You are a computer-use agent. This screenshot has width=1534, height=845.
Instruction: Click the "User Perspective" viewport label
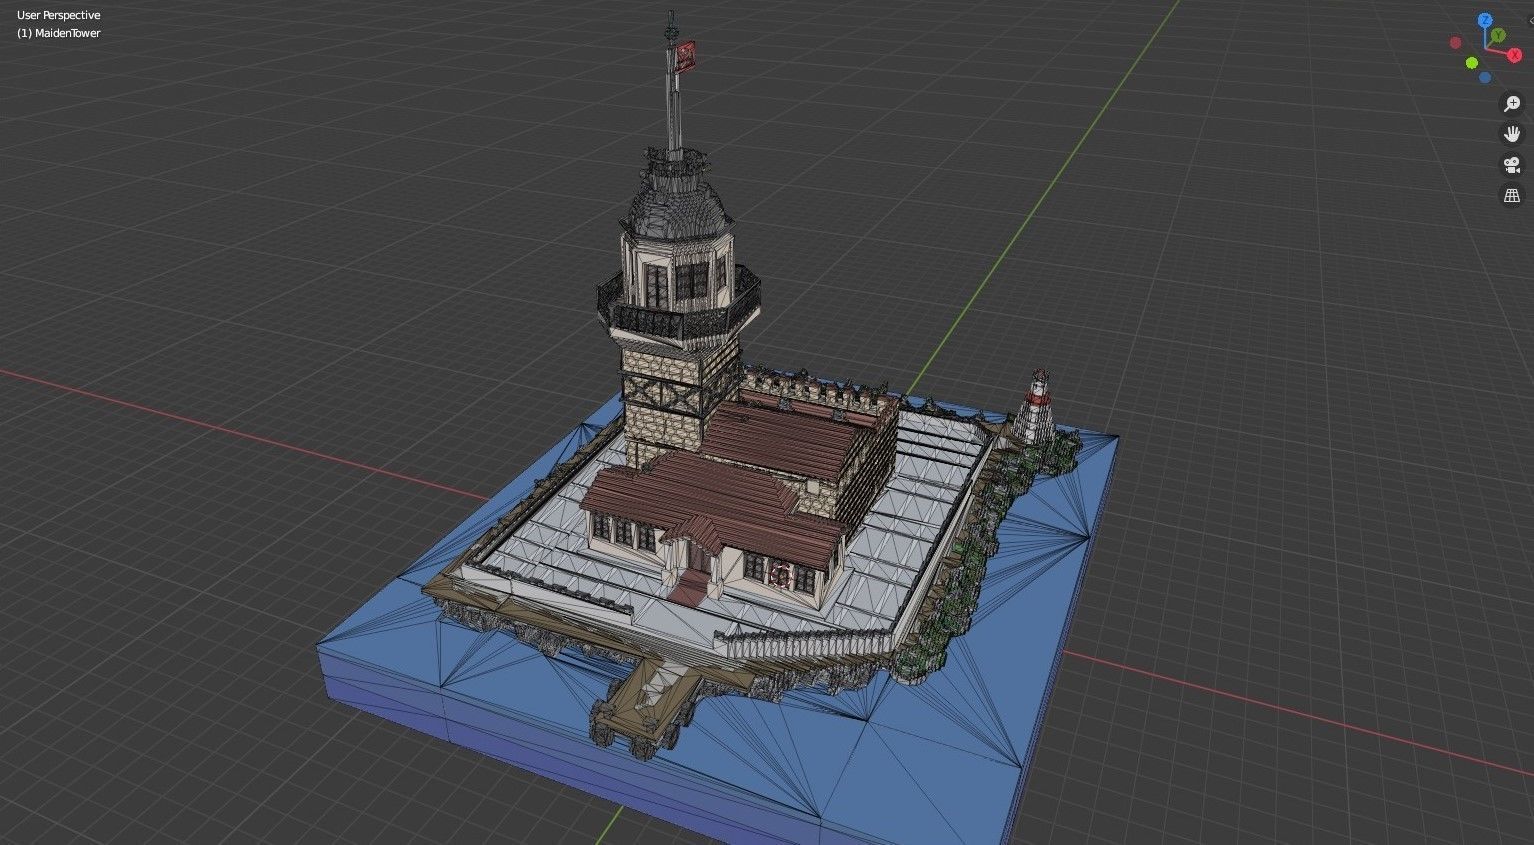58,15
